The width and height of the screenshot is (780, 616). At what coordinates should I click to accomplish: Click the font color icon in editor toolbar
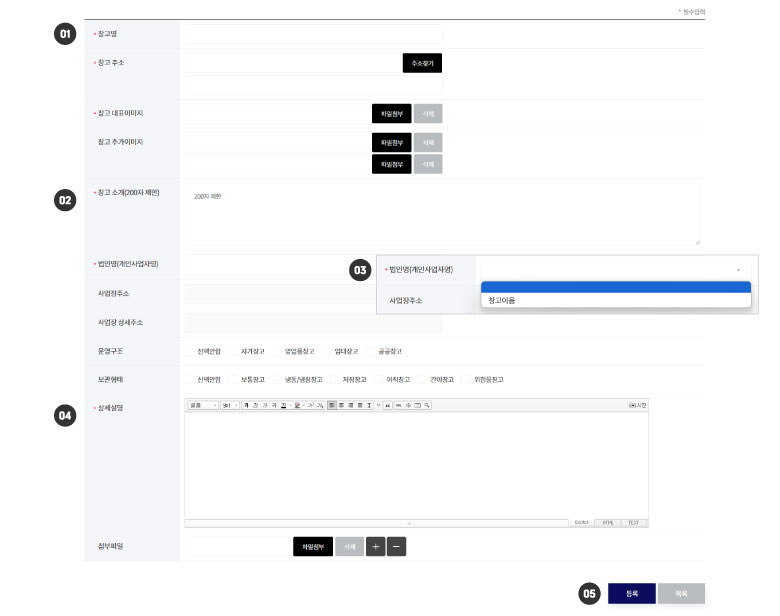tap(284, 405)
